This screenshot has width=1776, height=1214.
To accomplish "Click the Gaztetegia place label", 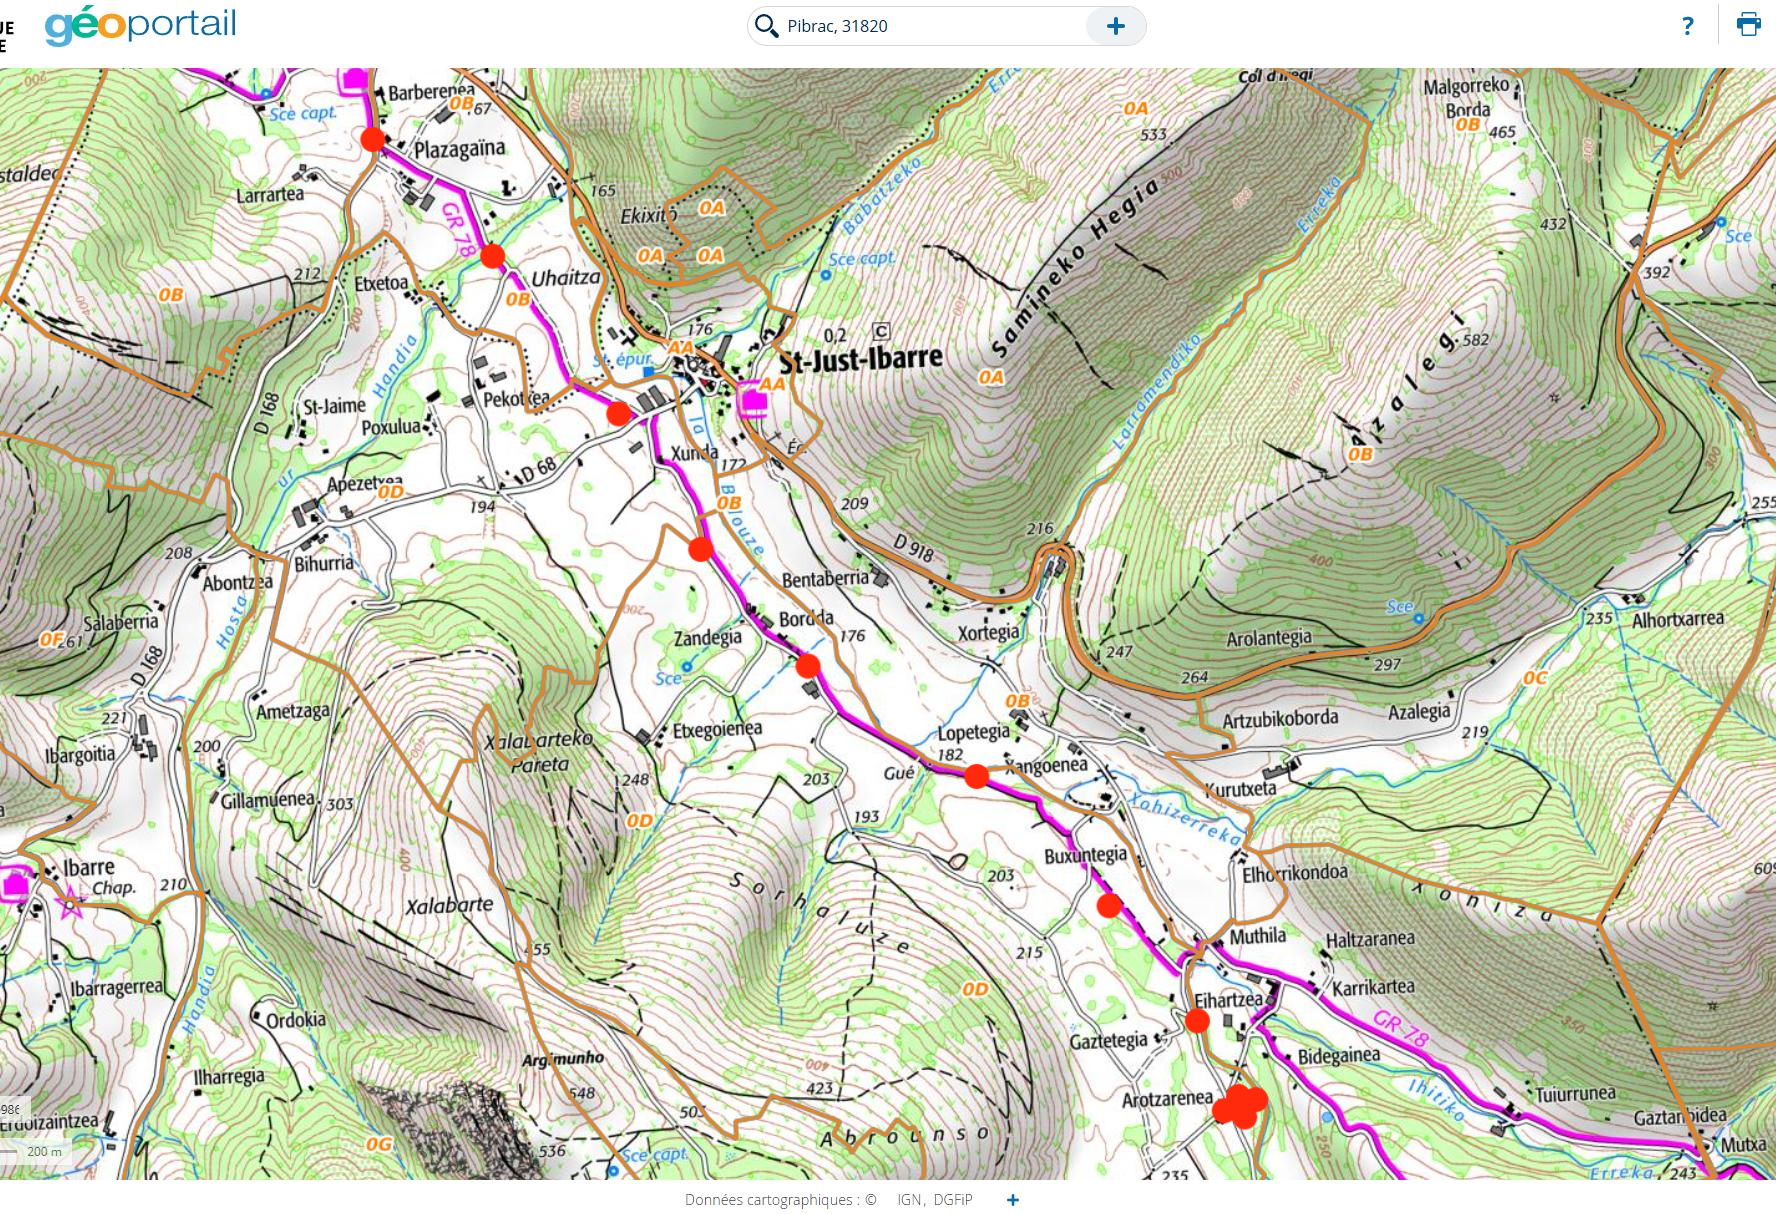I will click(x=1109, y=1041).
